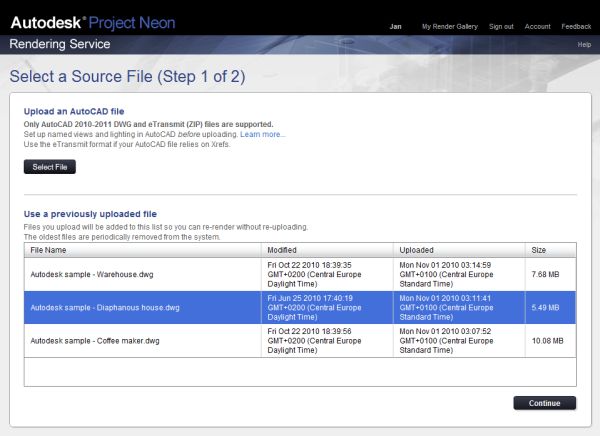600x436 pixels.
Task: Click the 10.08 MB size cell
Action: pyautogui.click(x=547, y=341)
